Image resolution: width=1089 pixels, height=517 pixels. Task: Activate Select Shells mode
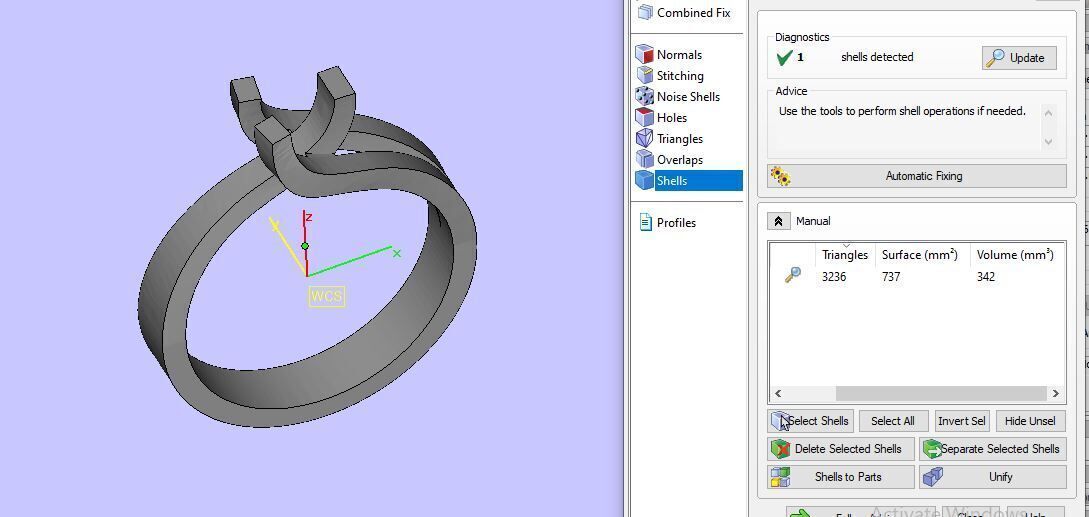point(810,420)
